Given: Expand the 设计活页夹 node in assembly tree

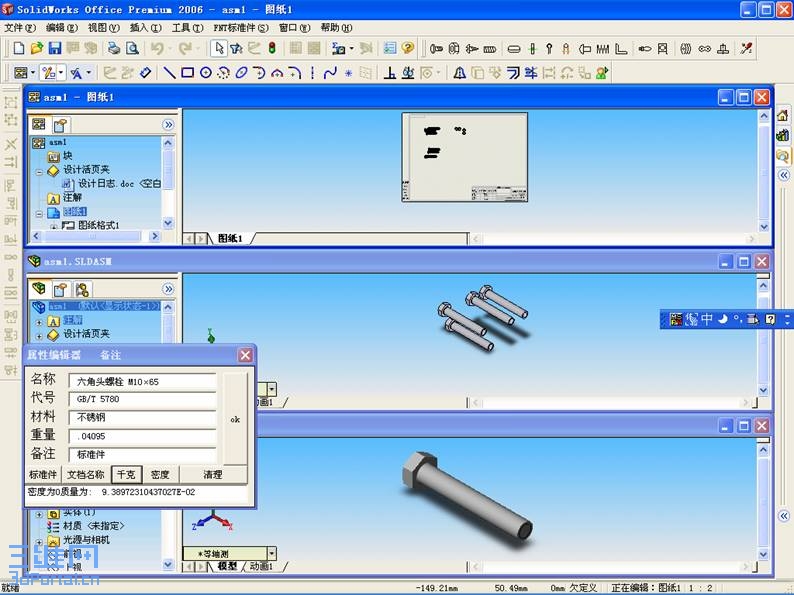Looking at the screenshot, I should tap(39, 336).
